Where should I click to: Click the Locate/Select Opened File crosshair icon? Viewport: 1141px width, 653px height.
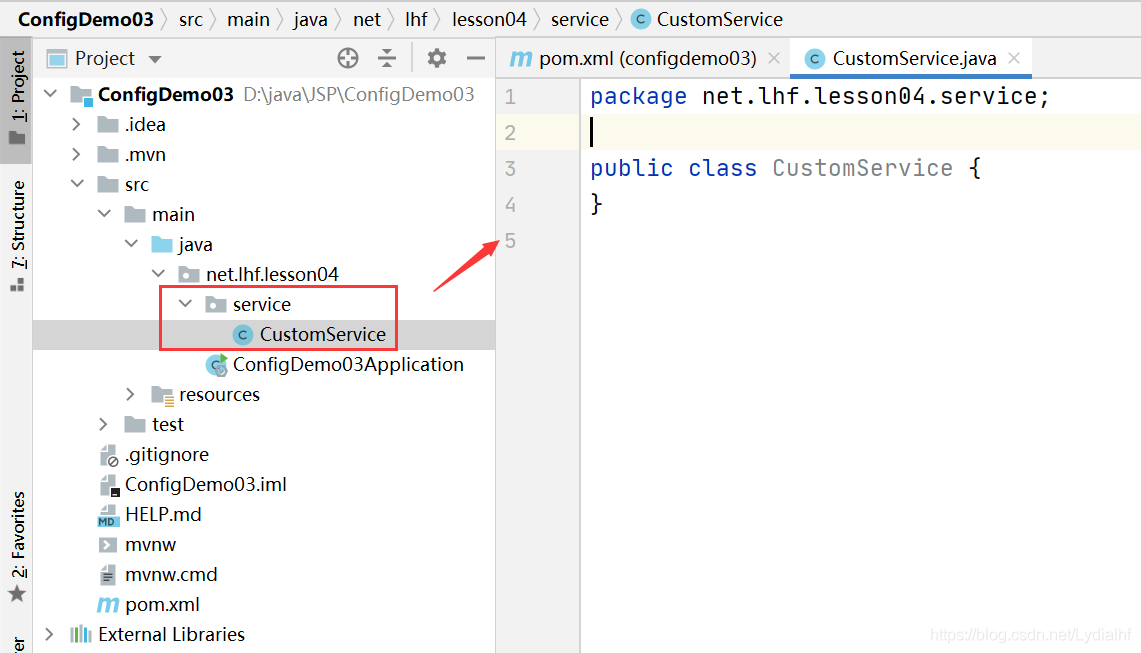pyautogui.click(x=348, y=58)
